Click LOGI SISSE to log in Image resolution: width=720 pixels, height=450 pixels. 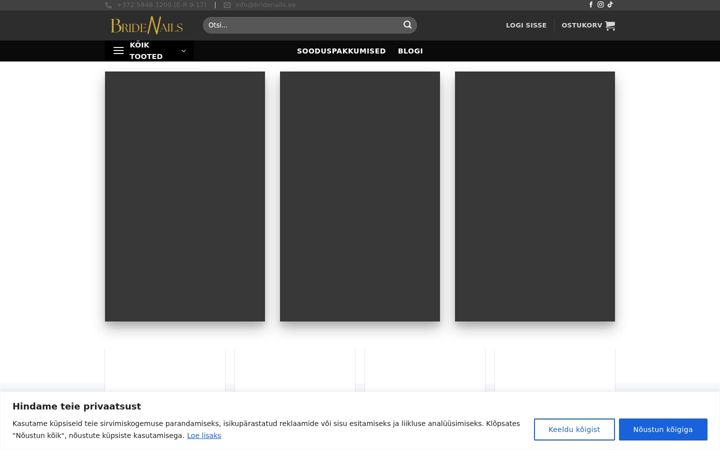526,25
